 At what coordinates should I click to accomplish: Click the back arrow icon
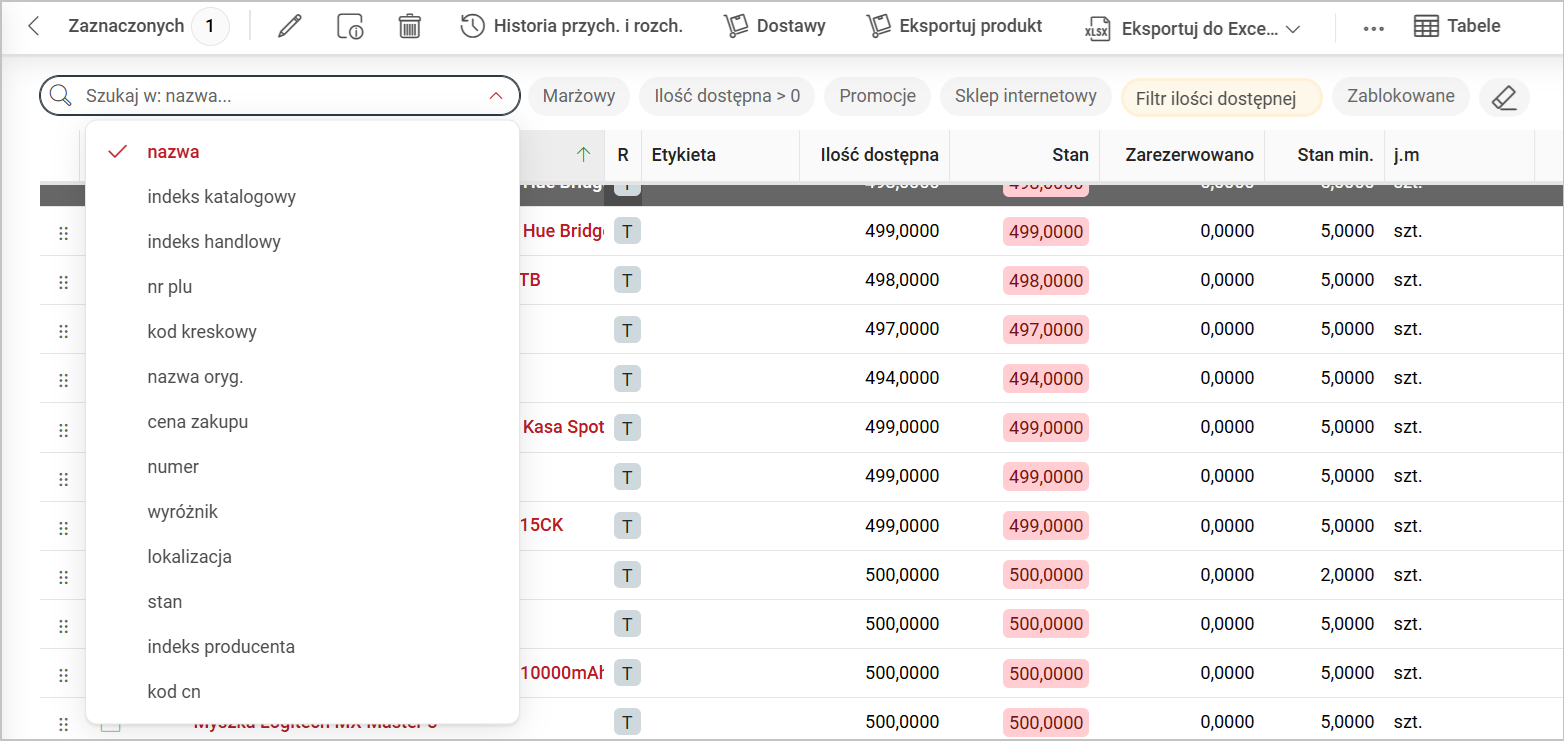click(34, 27)
